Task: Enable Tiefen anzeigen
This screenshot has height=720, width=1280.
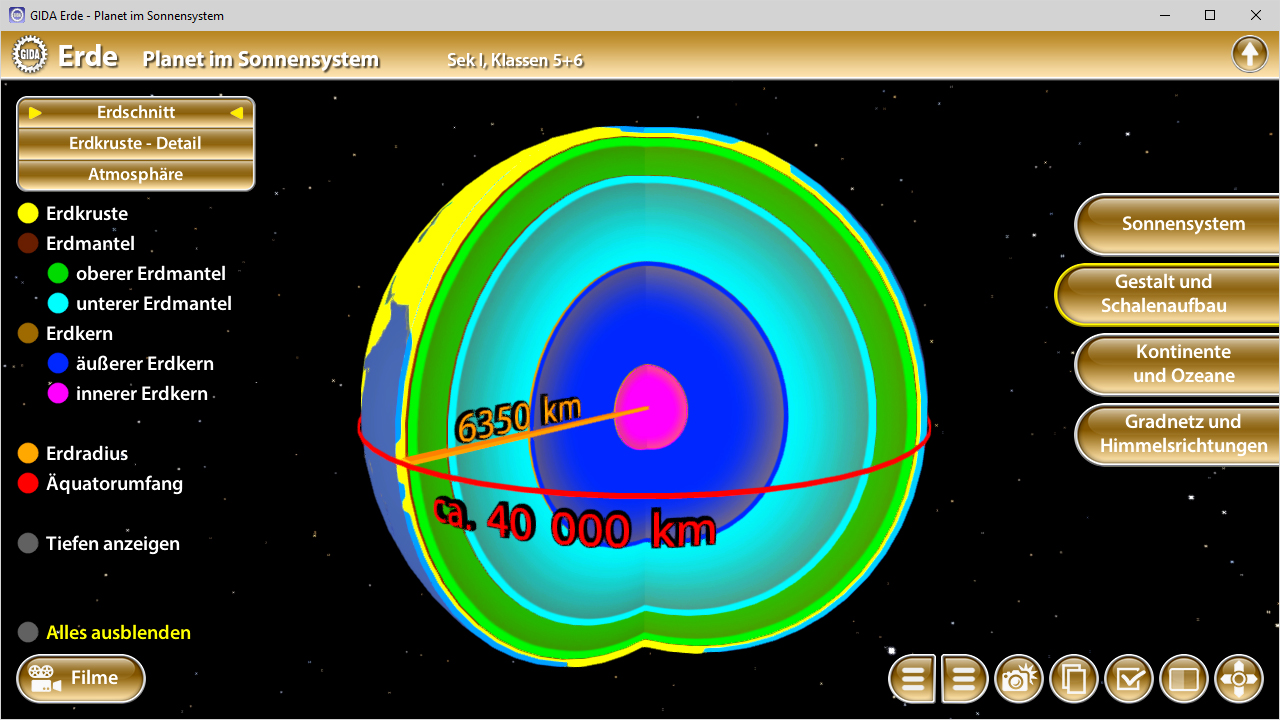Action: pos(26,543)
